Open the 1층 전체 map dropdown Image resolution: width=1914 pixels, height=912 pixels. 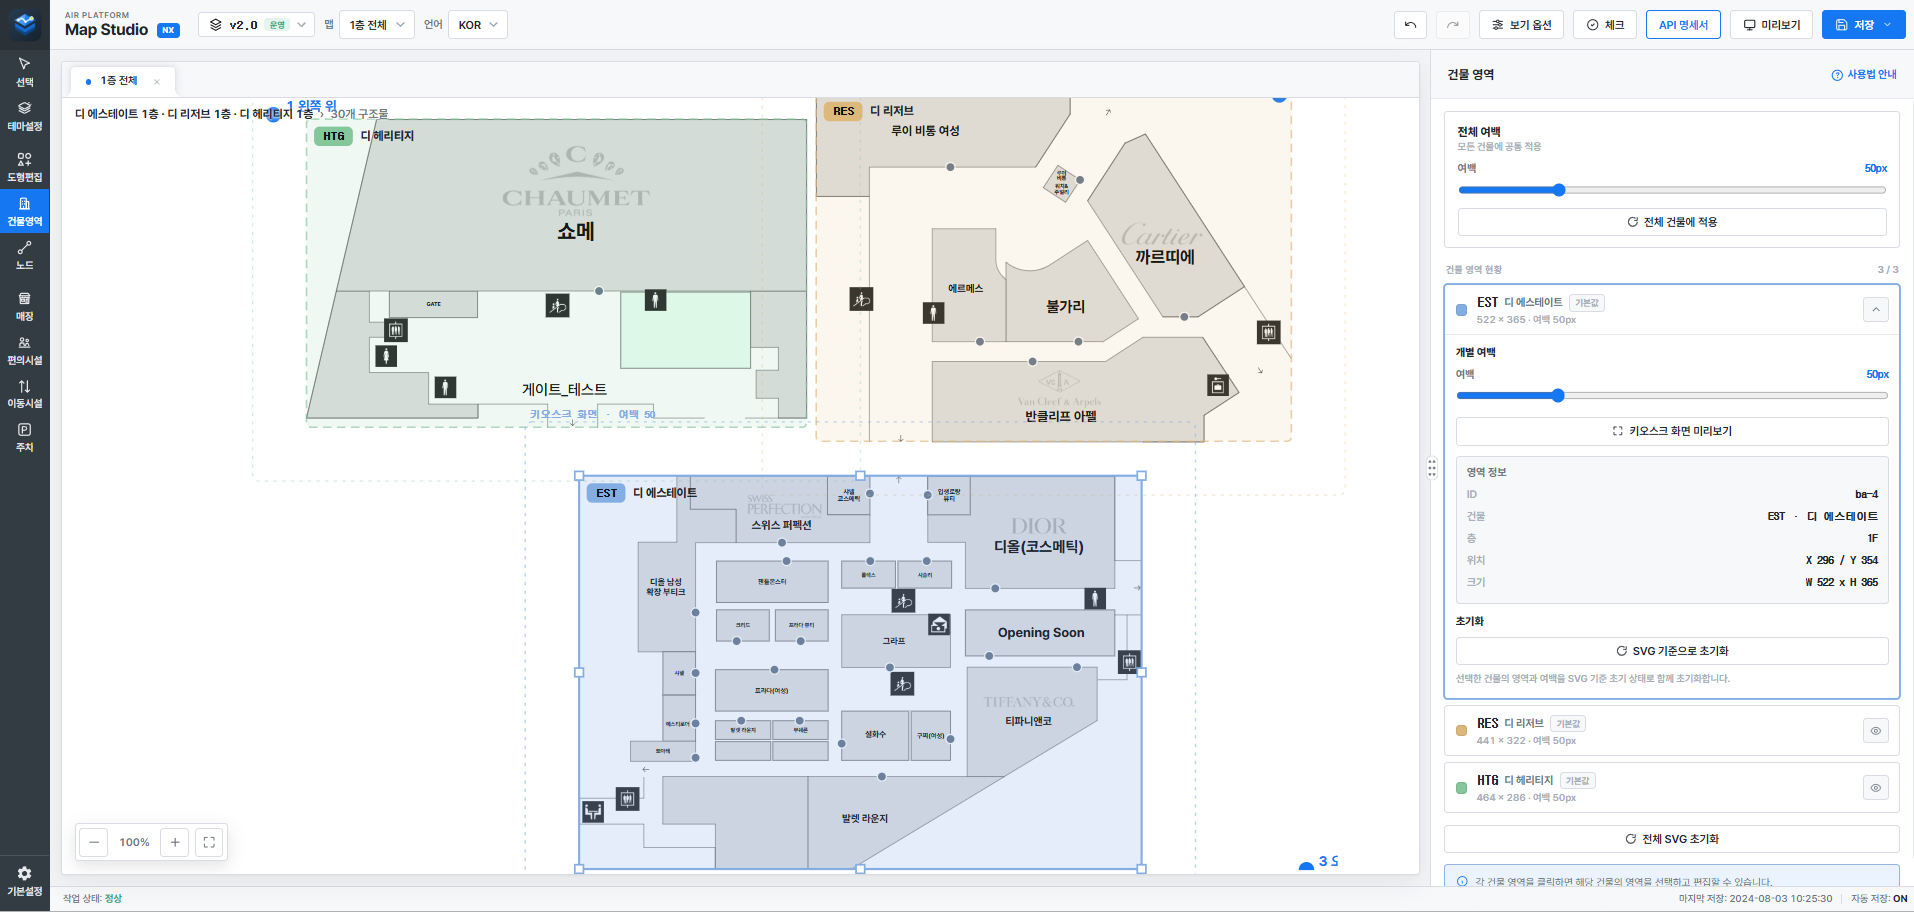pyautogui.click(x=377, y=25)
